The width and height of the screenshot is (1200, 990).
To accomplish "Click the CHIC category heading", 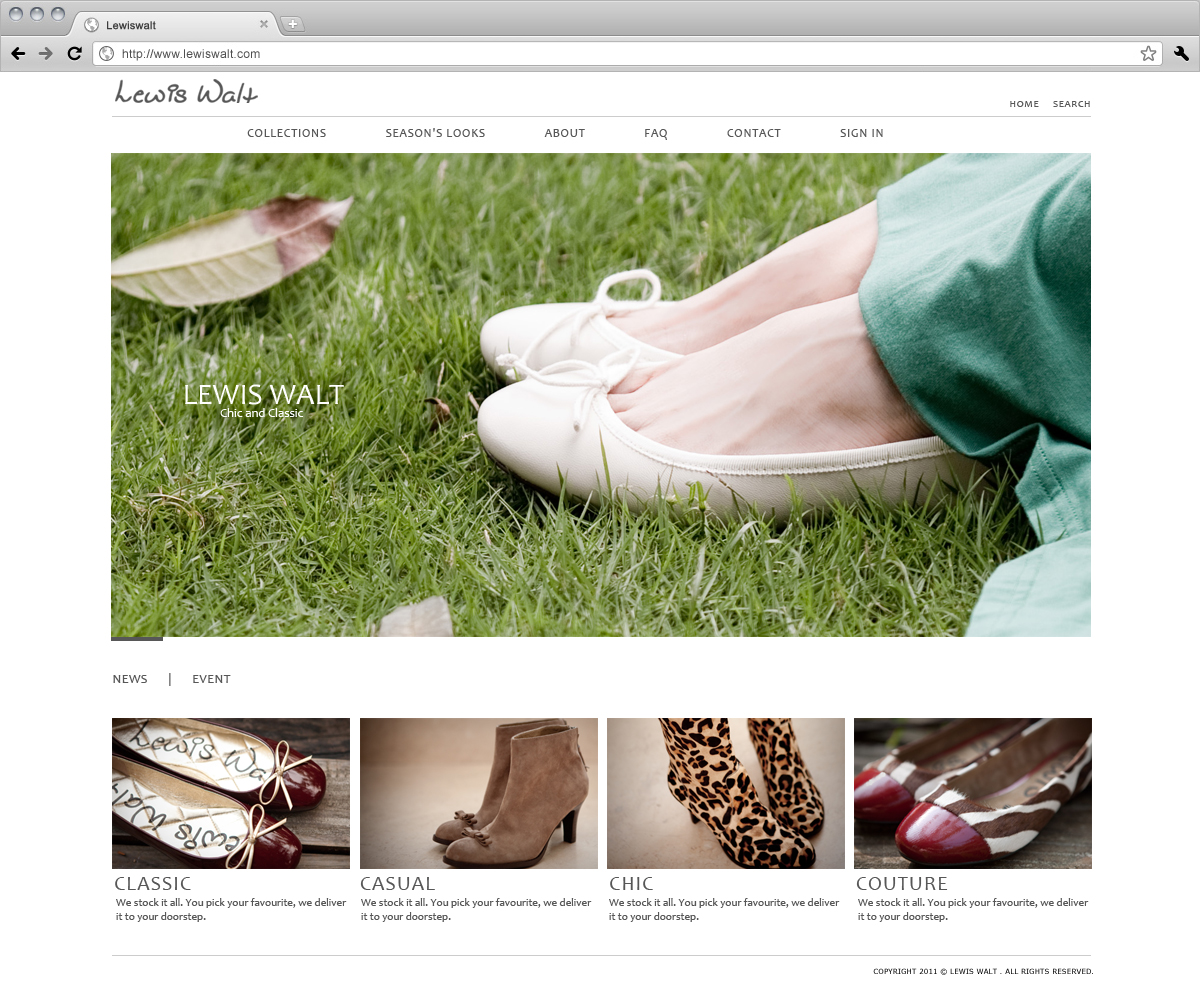I will click(631, 884).
